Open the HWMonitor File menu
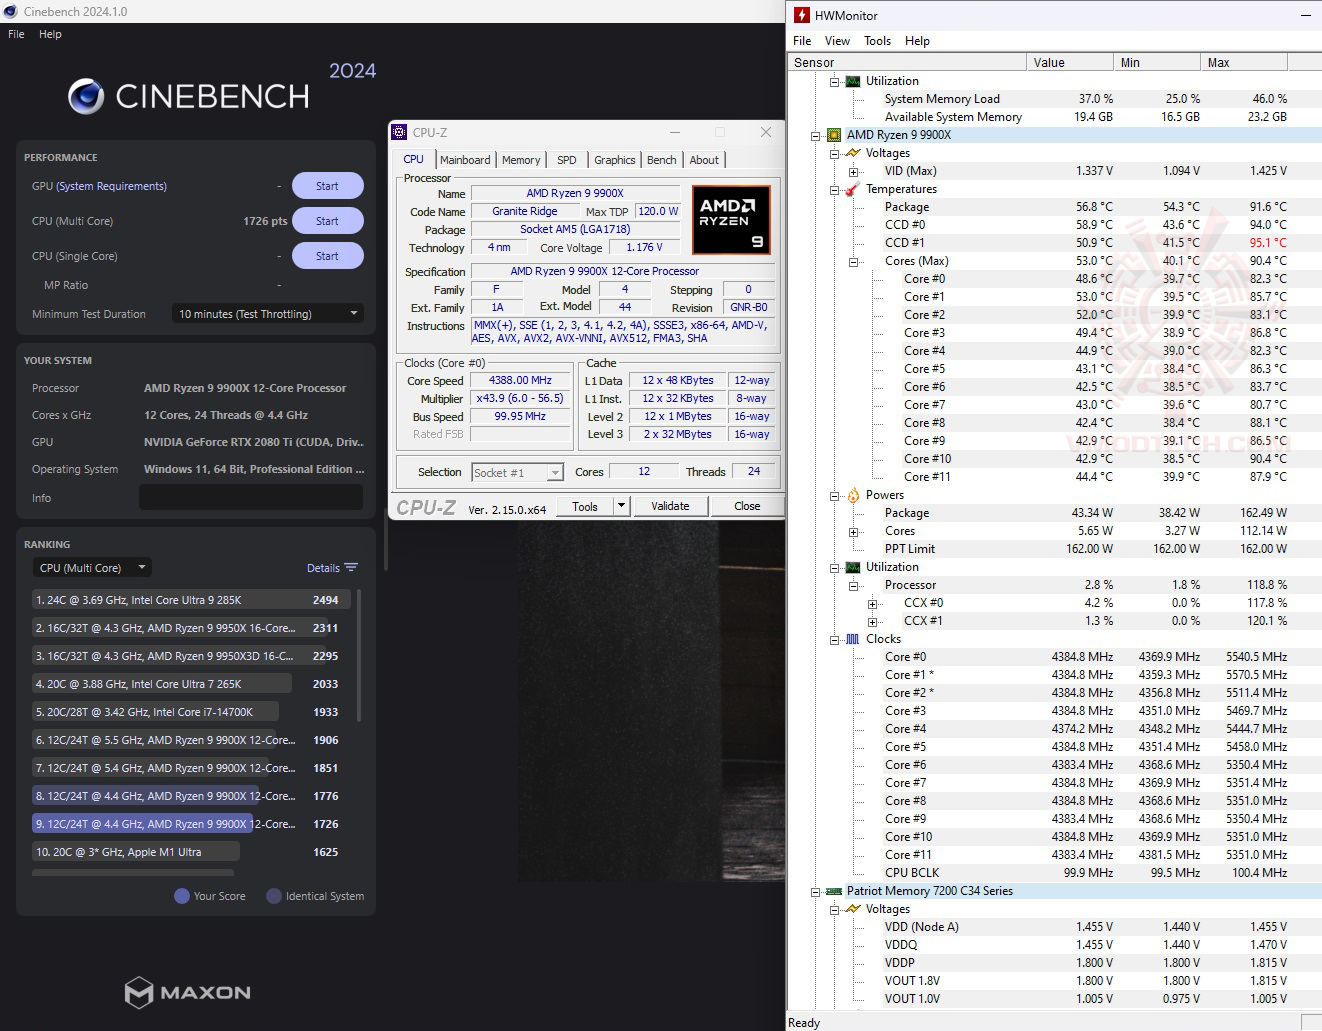The image size is (1322, 1031). coord(802,41)
